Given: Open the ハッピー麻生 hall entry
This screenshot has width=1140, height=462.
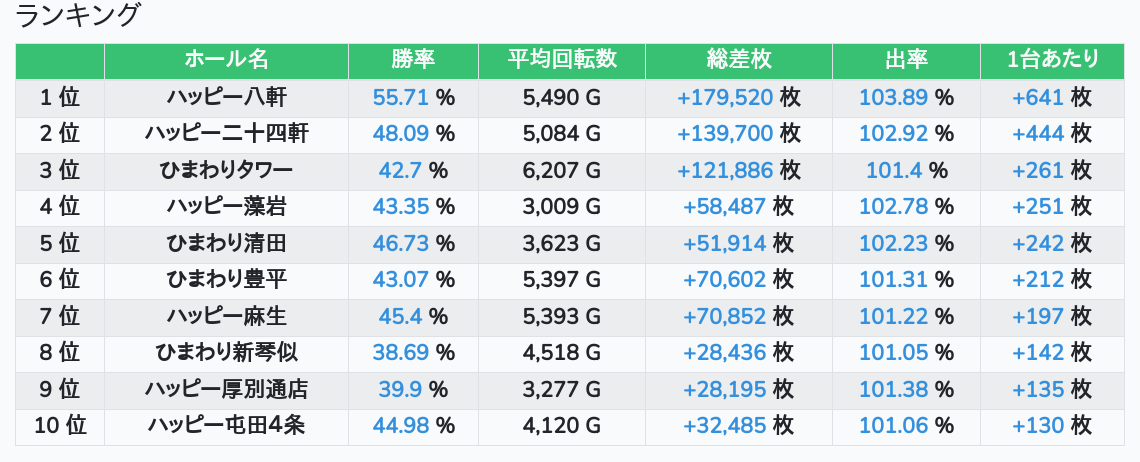Looking at the screenshot, I should point(226,316).
